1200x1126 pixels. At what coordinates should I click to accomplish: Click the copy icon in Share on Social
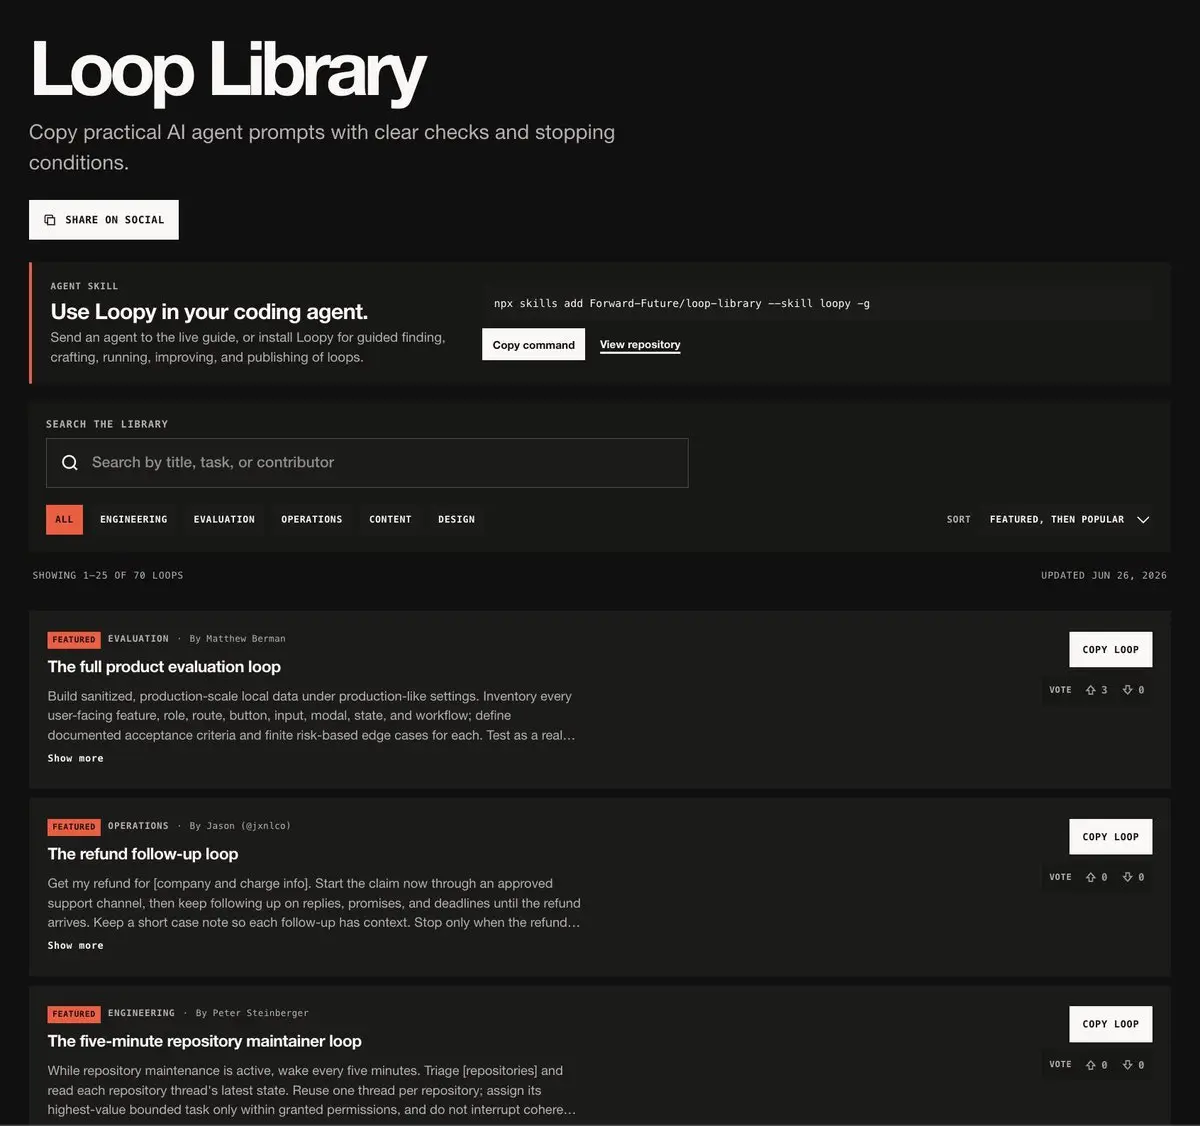point(50,220)
